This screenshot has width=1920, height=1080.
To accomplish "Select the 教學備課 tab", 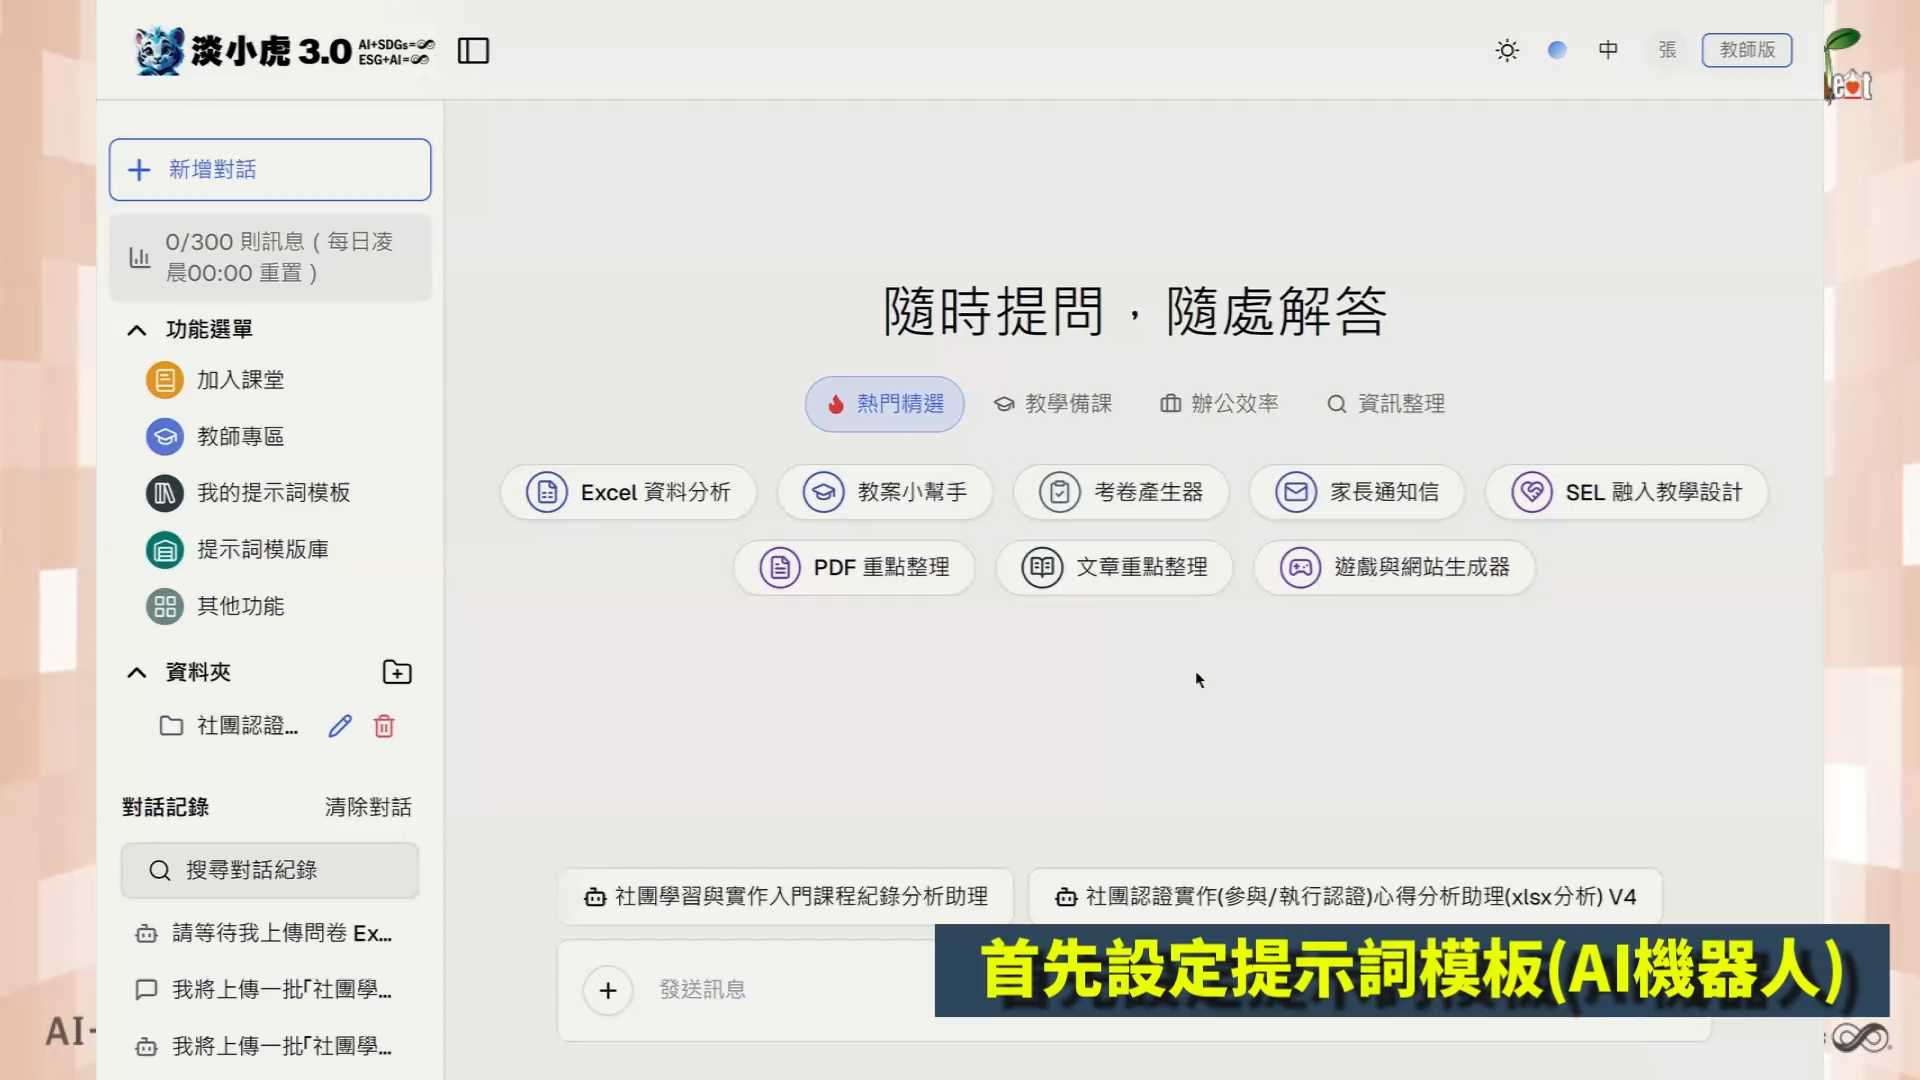I will pos(1052,404).
